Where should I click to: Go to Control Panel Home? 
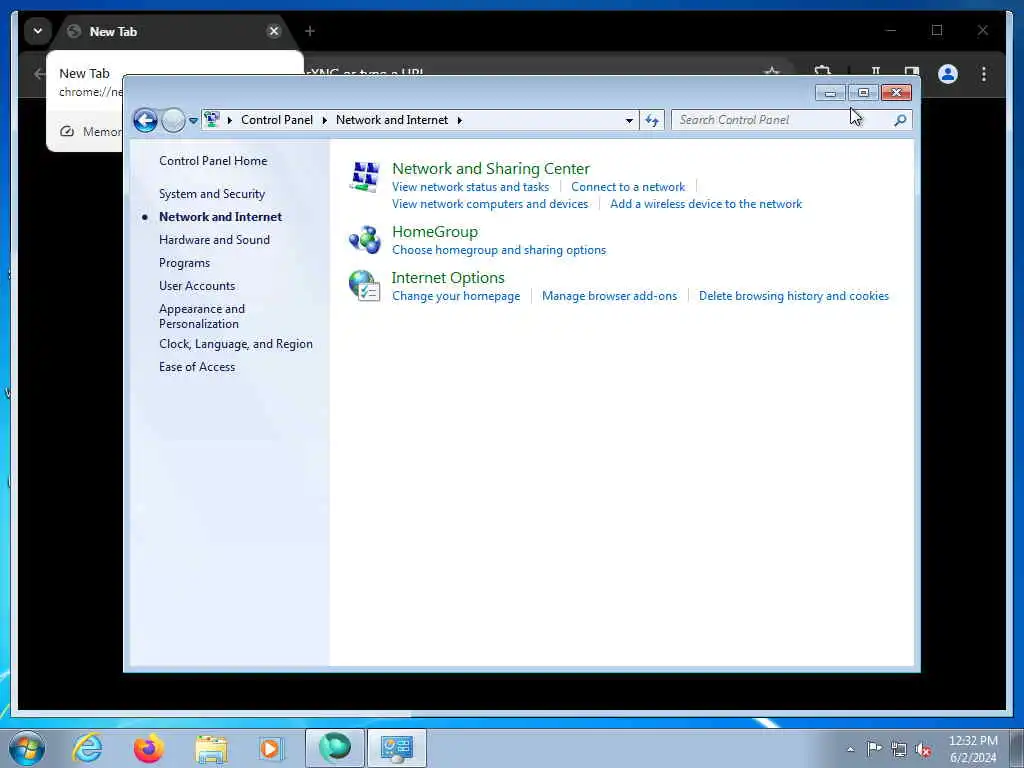[x=213, y=161]
